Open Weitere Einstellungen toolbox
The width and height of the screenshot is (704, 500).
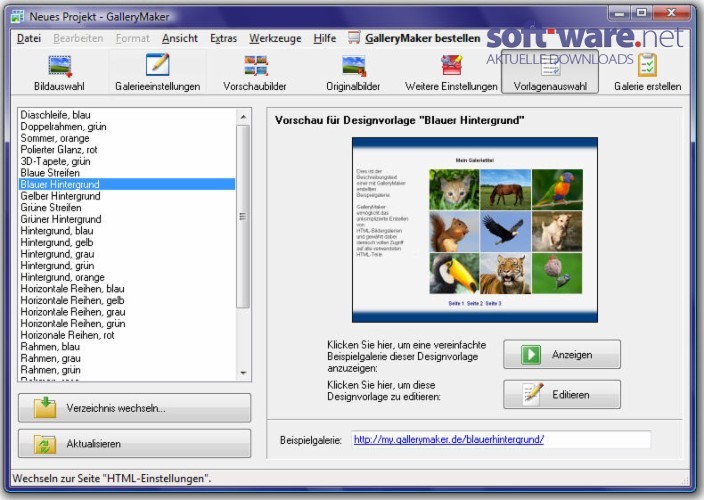pyautogui.click(x=451, y=72)
